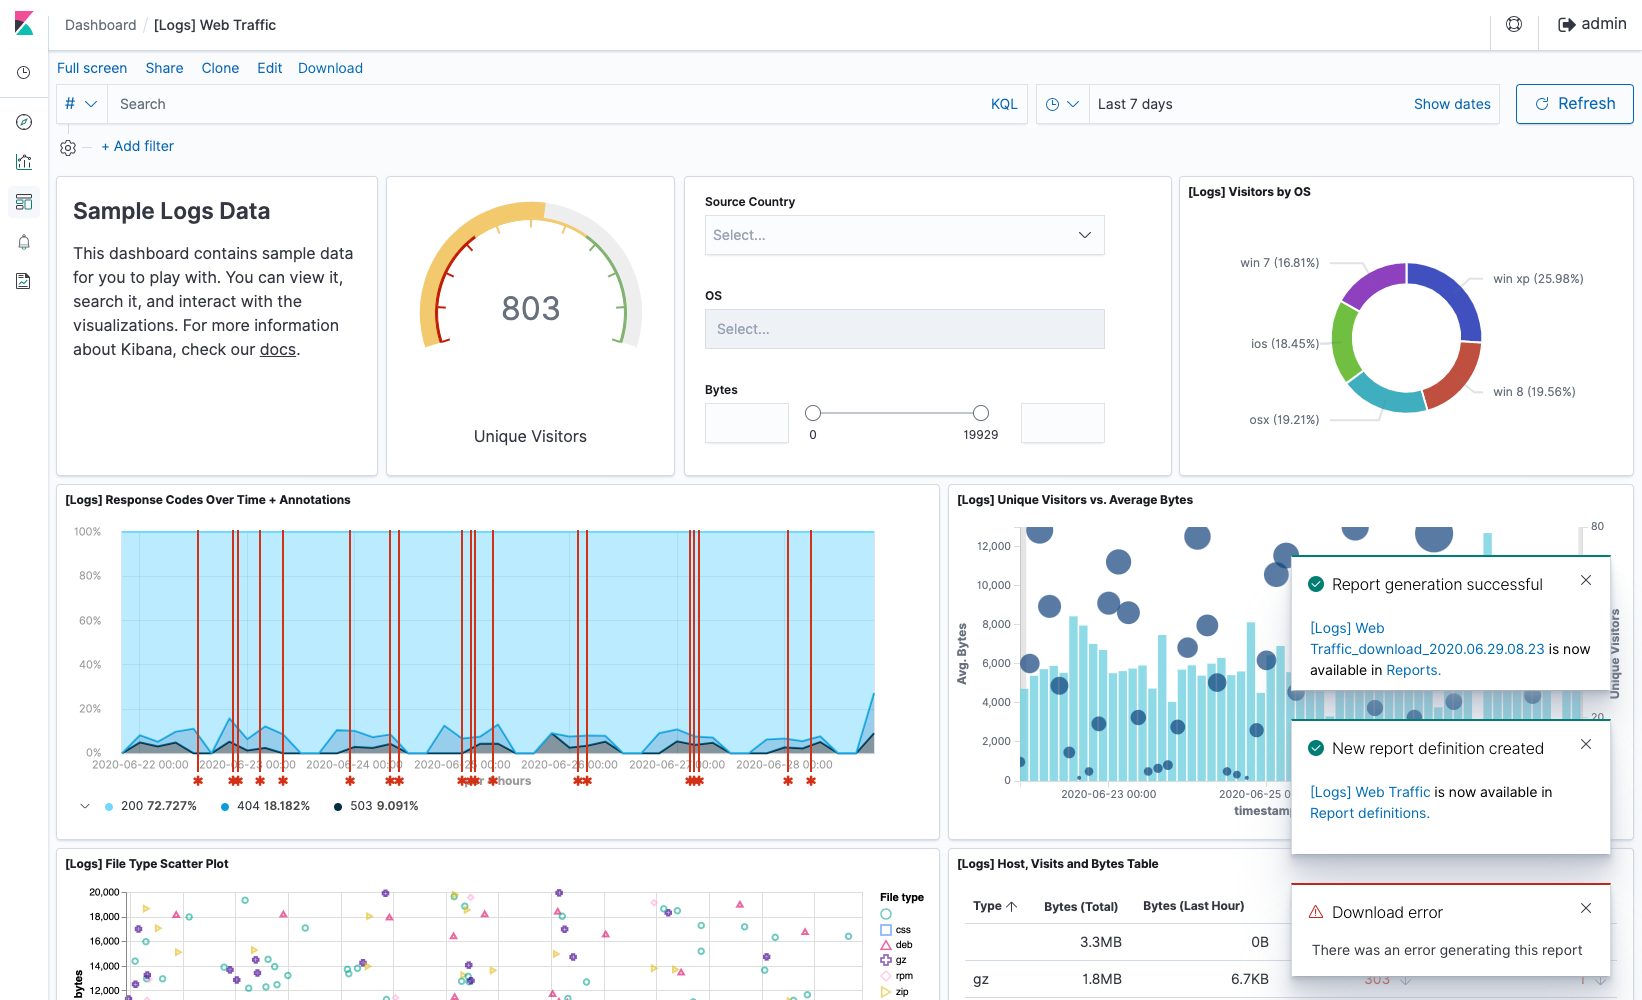Click + Add filter
Screen dimensions: 1642x1000
[x=137, y=146]
